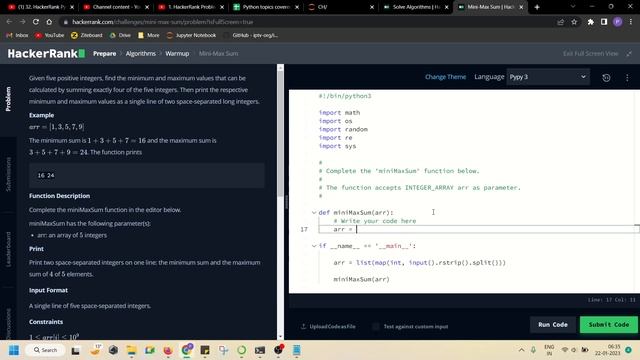The width and height of the screenshot is (640, 360).
Task: Open a new browser tab
Action: (x=537, y=7)
